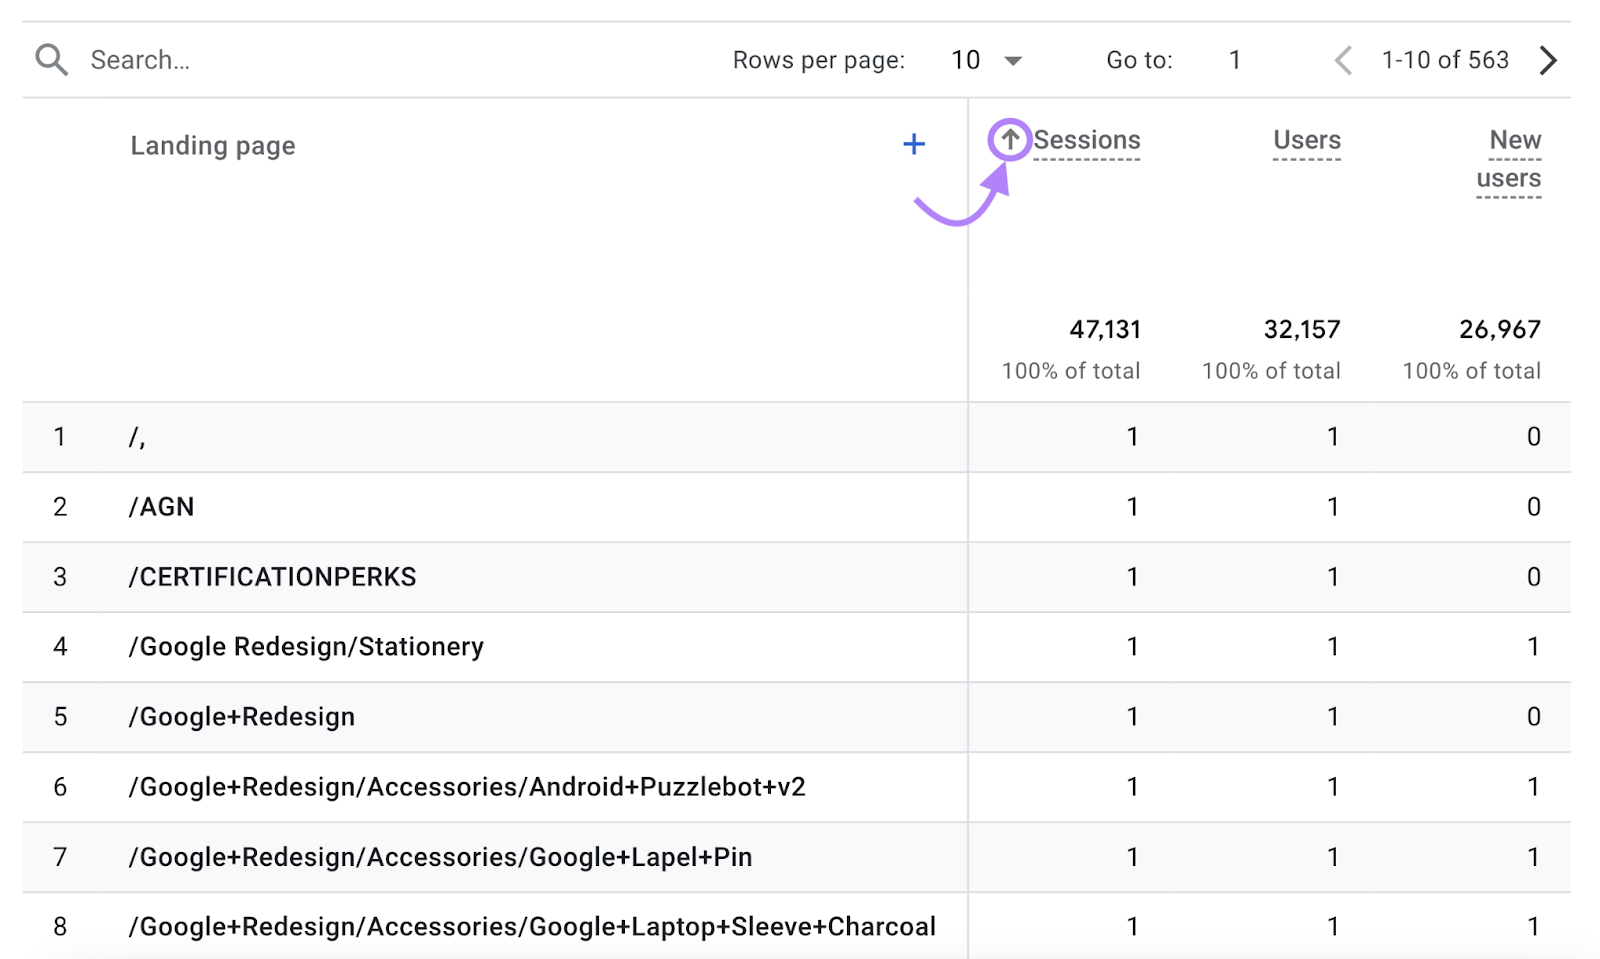The height and width of the screenshot is (959, 1600).
Task: Select the Google+Laptop+Sleeve+Charcoal row
Action: click(532, 927)
